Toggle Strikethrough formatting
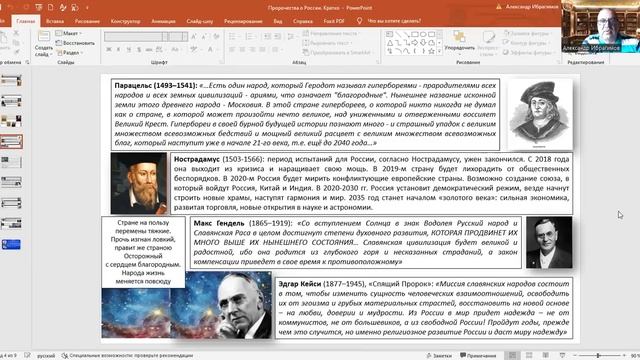640x360 pixels. pyautogui.click(x=149, y=49)
